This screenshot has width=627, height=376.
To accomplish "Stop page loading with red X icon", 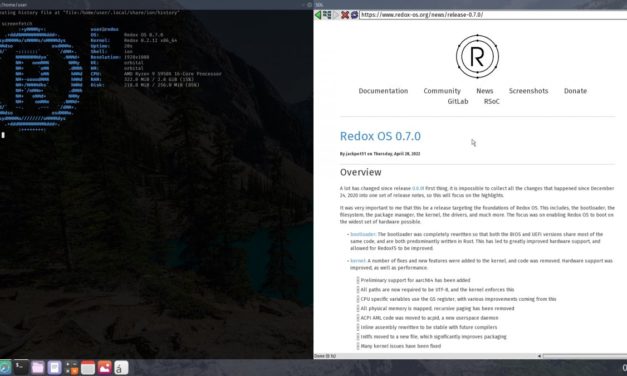I will click(345, 15).
